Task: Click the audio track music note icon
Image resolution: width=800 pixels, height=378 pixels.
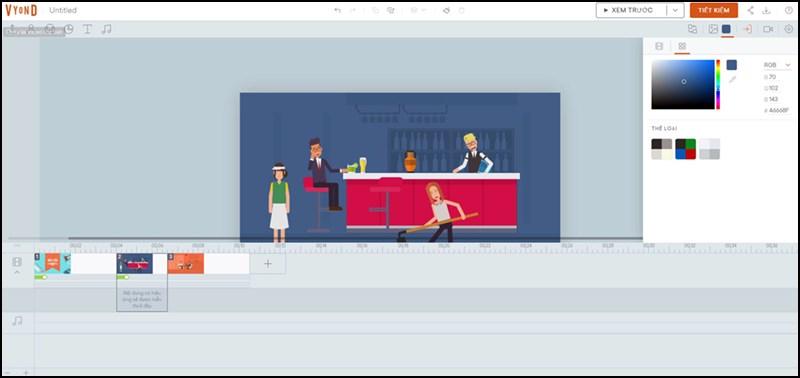Action: pos(17,321)
